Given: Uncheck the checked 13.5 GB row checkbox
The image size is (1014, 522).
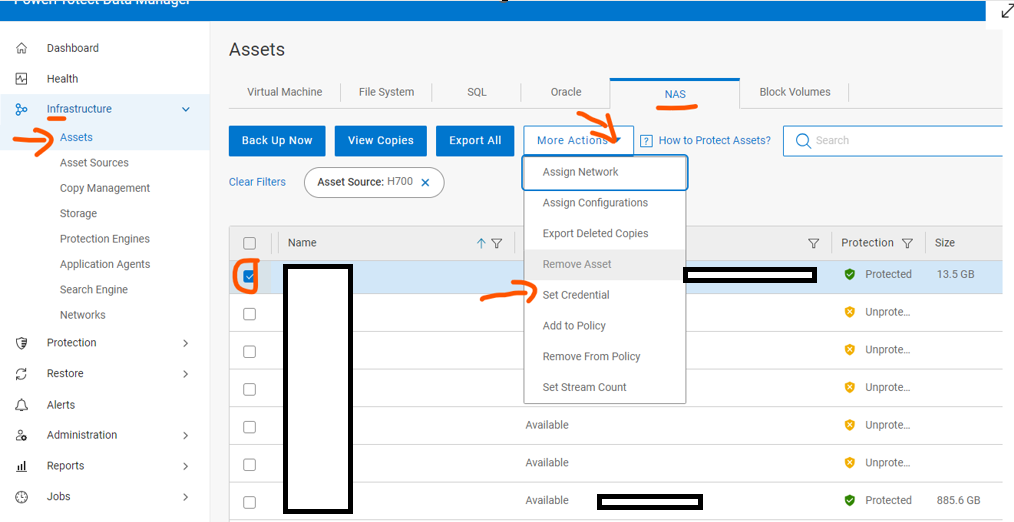Looking at the screenshot, I should [x=250, y=277].
